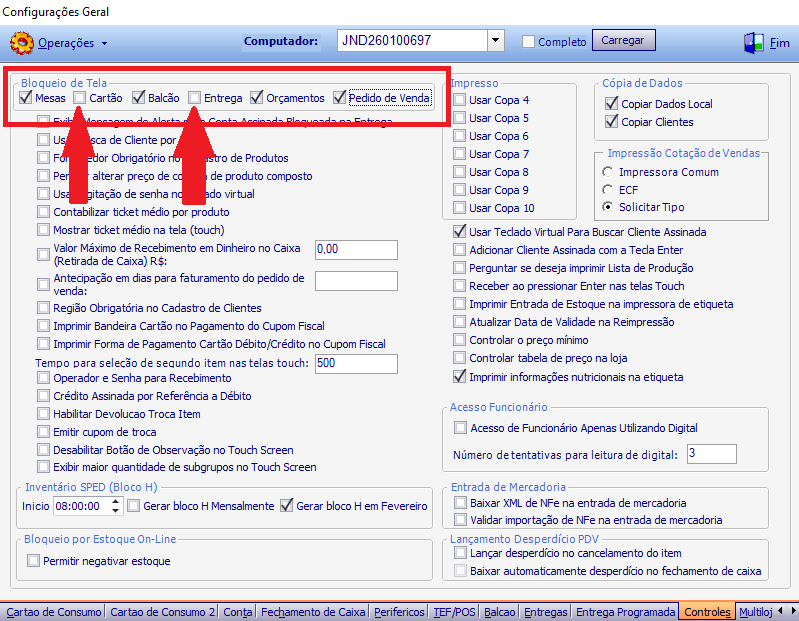The width and height of the screenshot is (799, 621).
Task: Open the Operações menu
Action: tap(72, 43)
